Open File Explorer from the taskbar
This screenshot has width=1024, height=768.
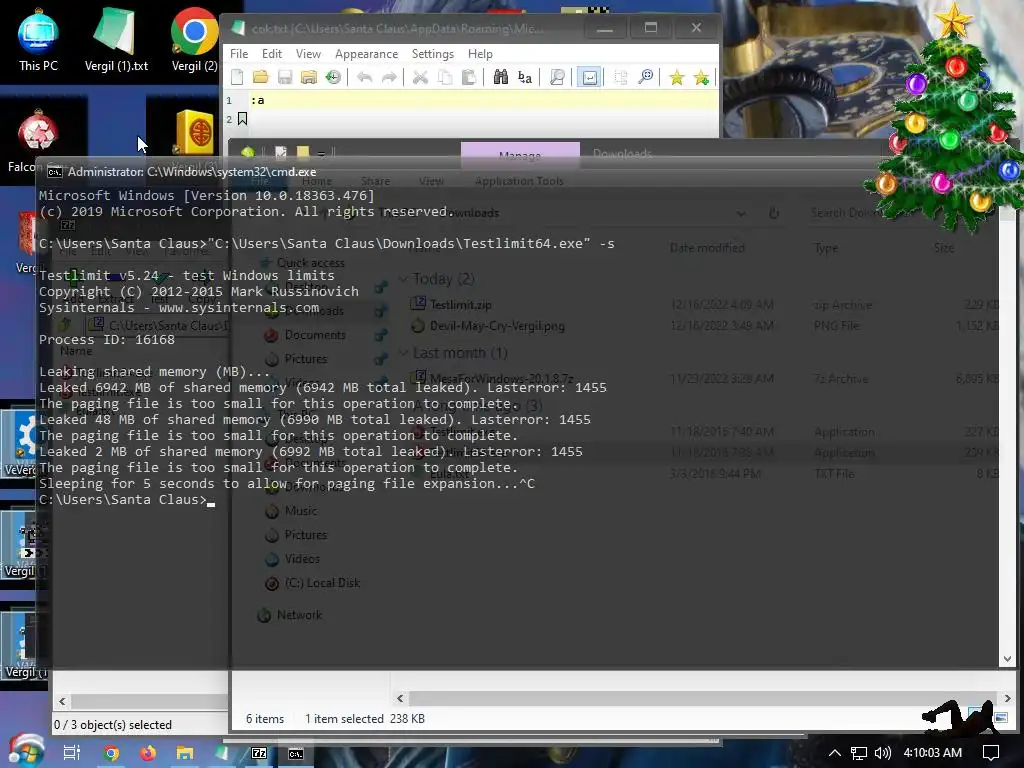(185, 754)
